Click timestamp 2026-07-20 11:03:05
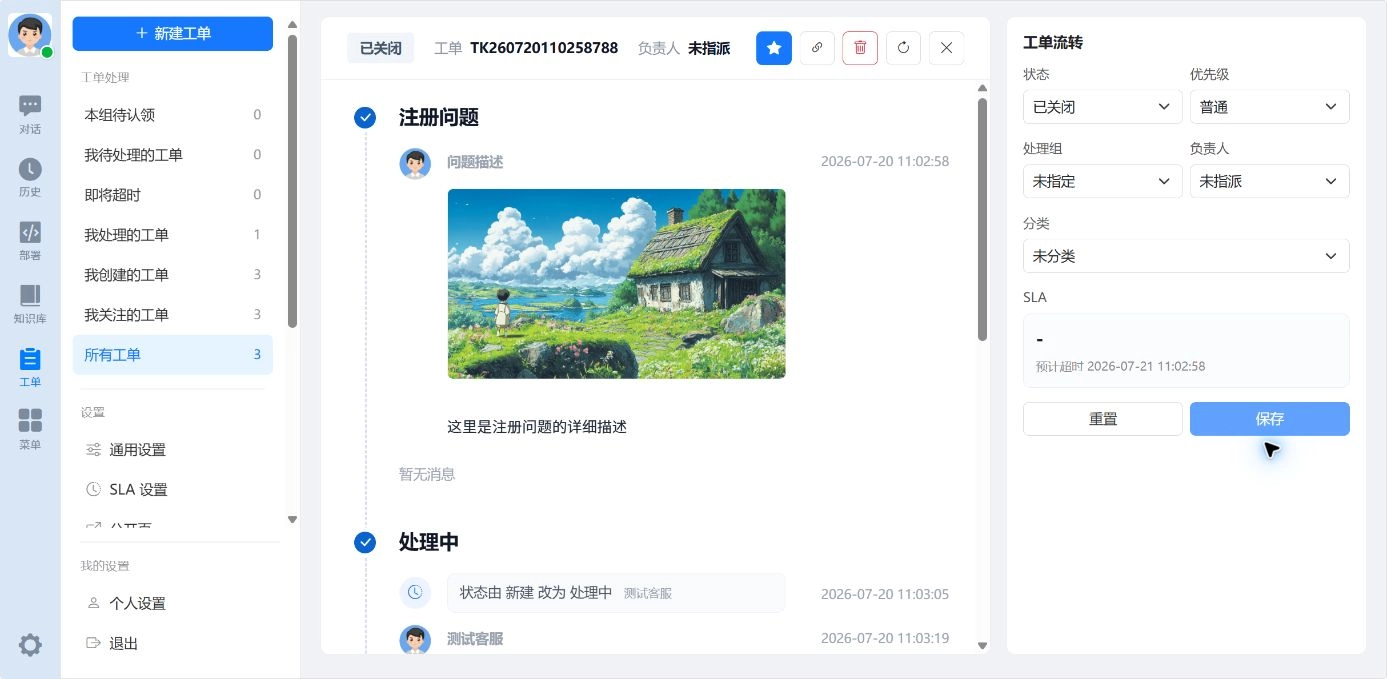The height and width of the screenshot is (679, 1387). [885, 594]
